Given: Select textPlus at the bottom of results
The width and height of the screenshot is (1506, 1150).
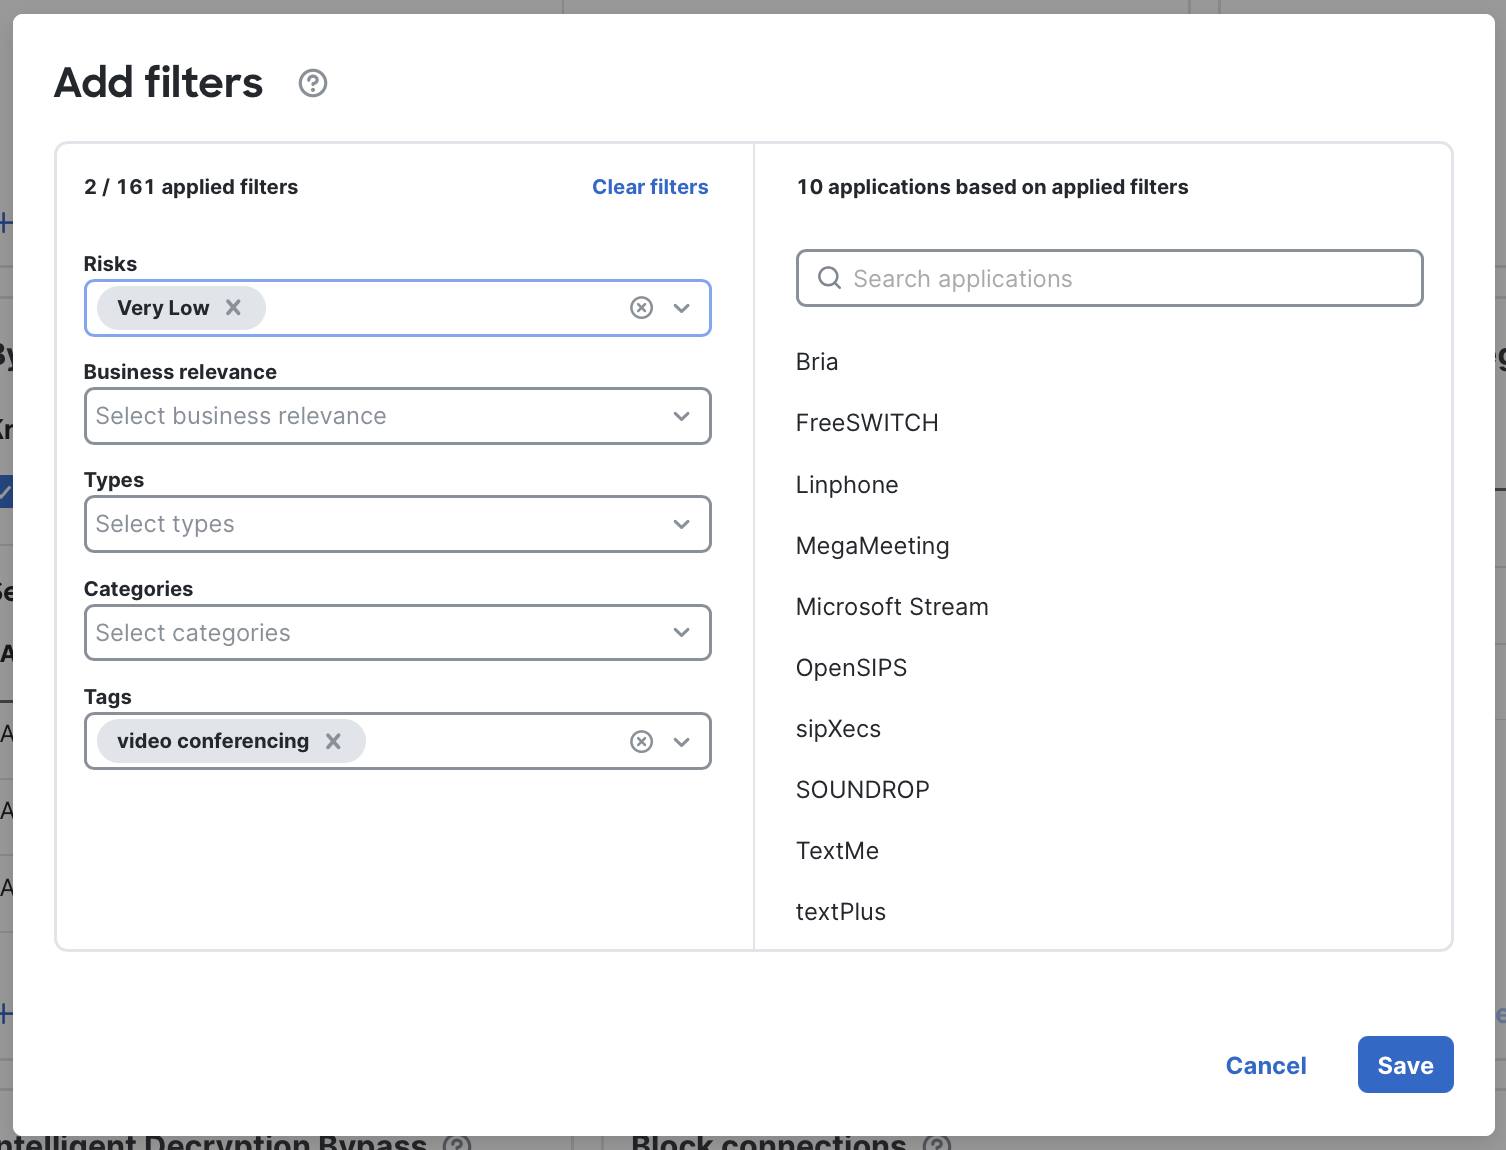Looking at the screenshot, I should 840,911.
